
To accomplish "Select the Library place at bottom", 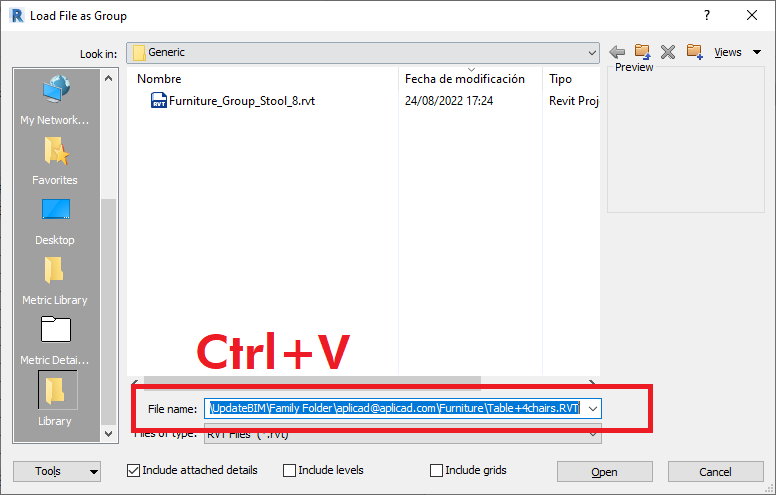I will click(x=55, y=400).
